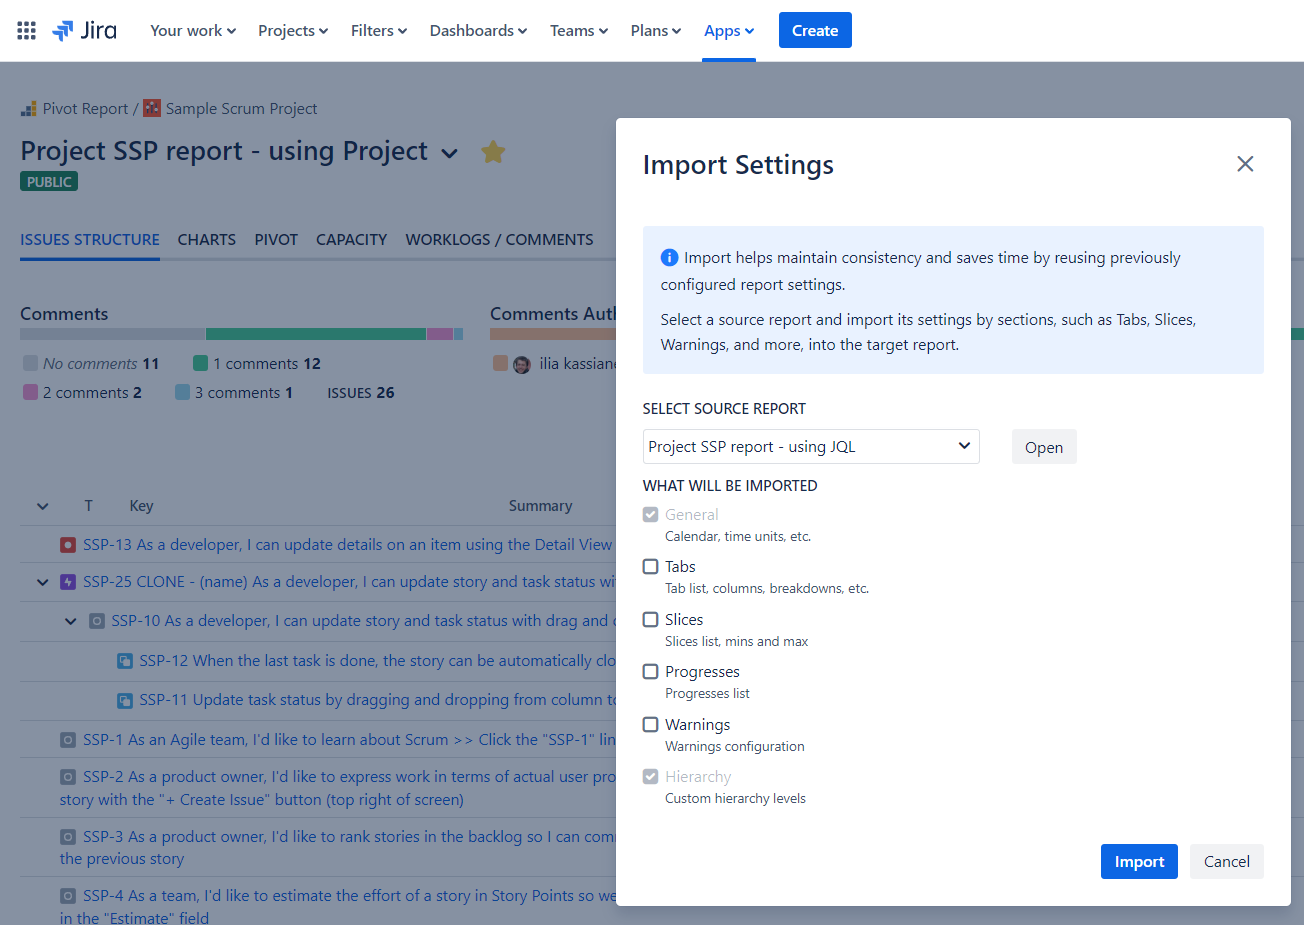This screenshot has height=925, width=1304.
Task: Click the Key column header
Action: tap(141, 506)
